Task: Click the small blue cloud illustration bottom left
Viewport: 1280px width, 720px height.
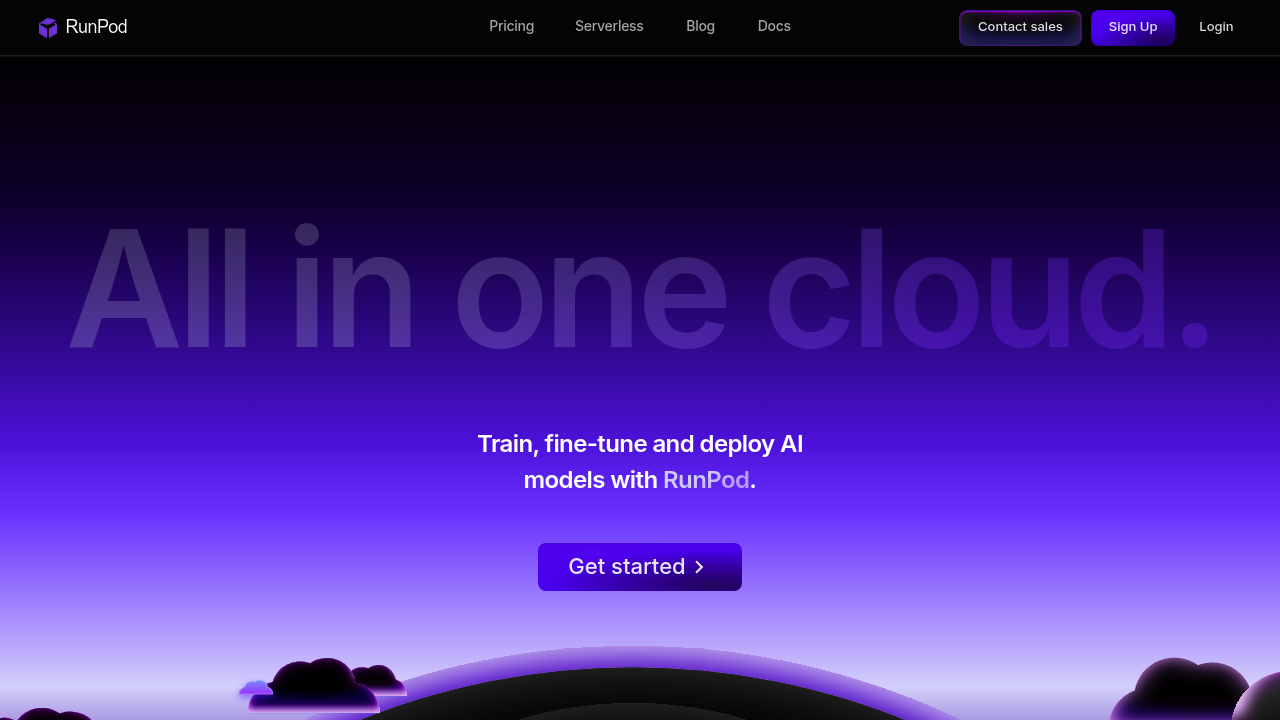Action: [x=253, y=688]
